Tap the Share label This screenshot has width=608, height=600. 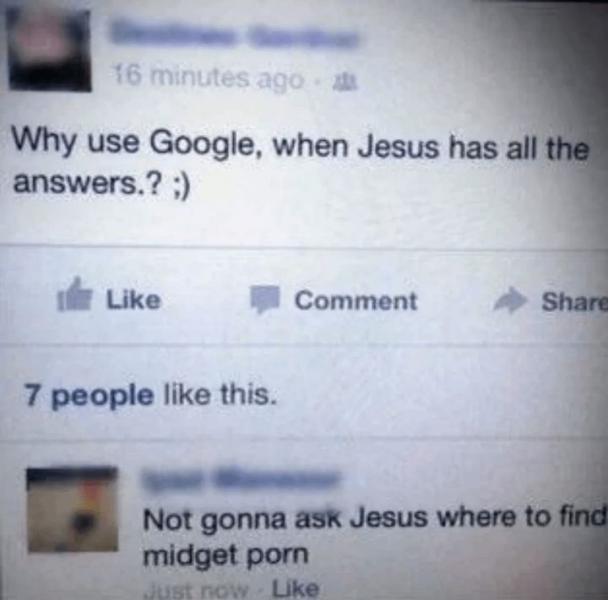coord(573,302)
